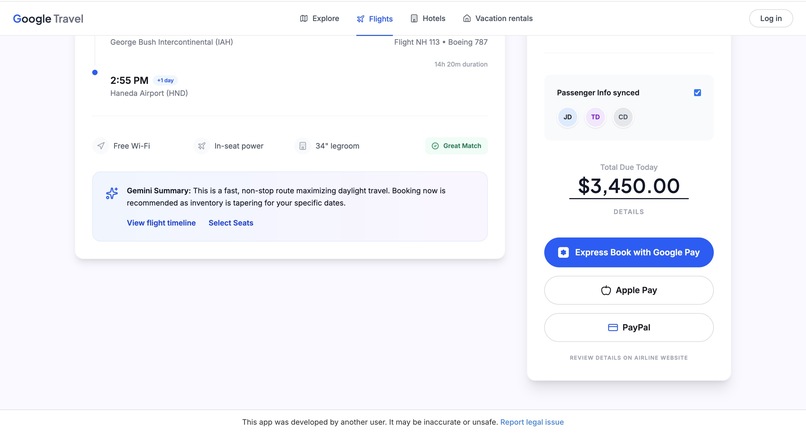
Task: Click George Bush Intercontinental (IAH) text
Action: (x=171, y=42)
